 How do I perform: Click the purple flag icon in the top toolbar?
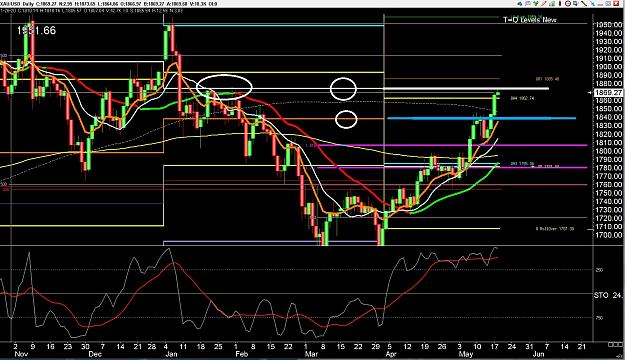click(528, 4)
